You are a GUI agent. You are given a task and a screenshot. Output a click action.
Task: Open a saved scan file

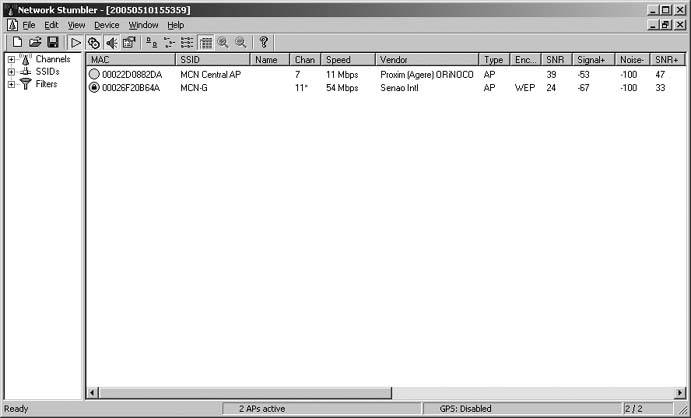35,42
